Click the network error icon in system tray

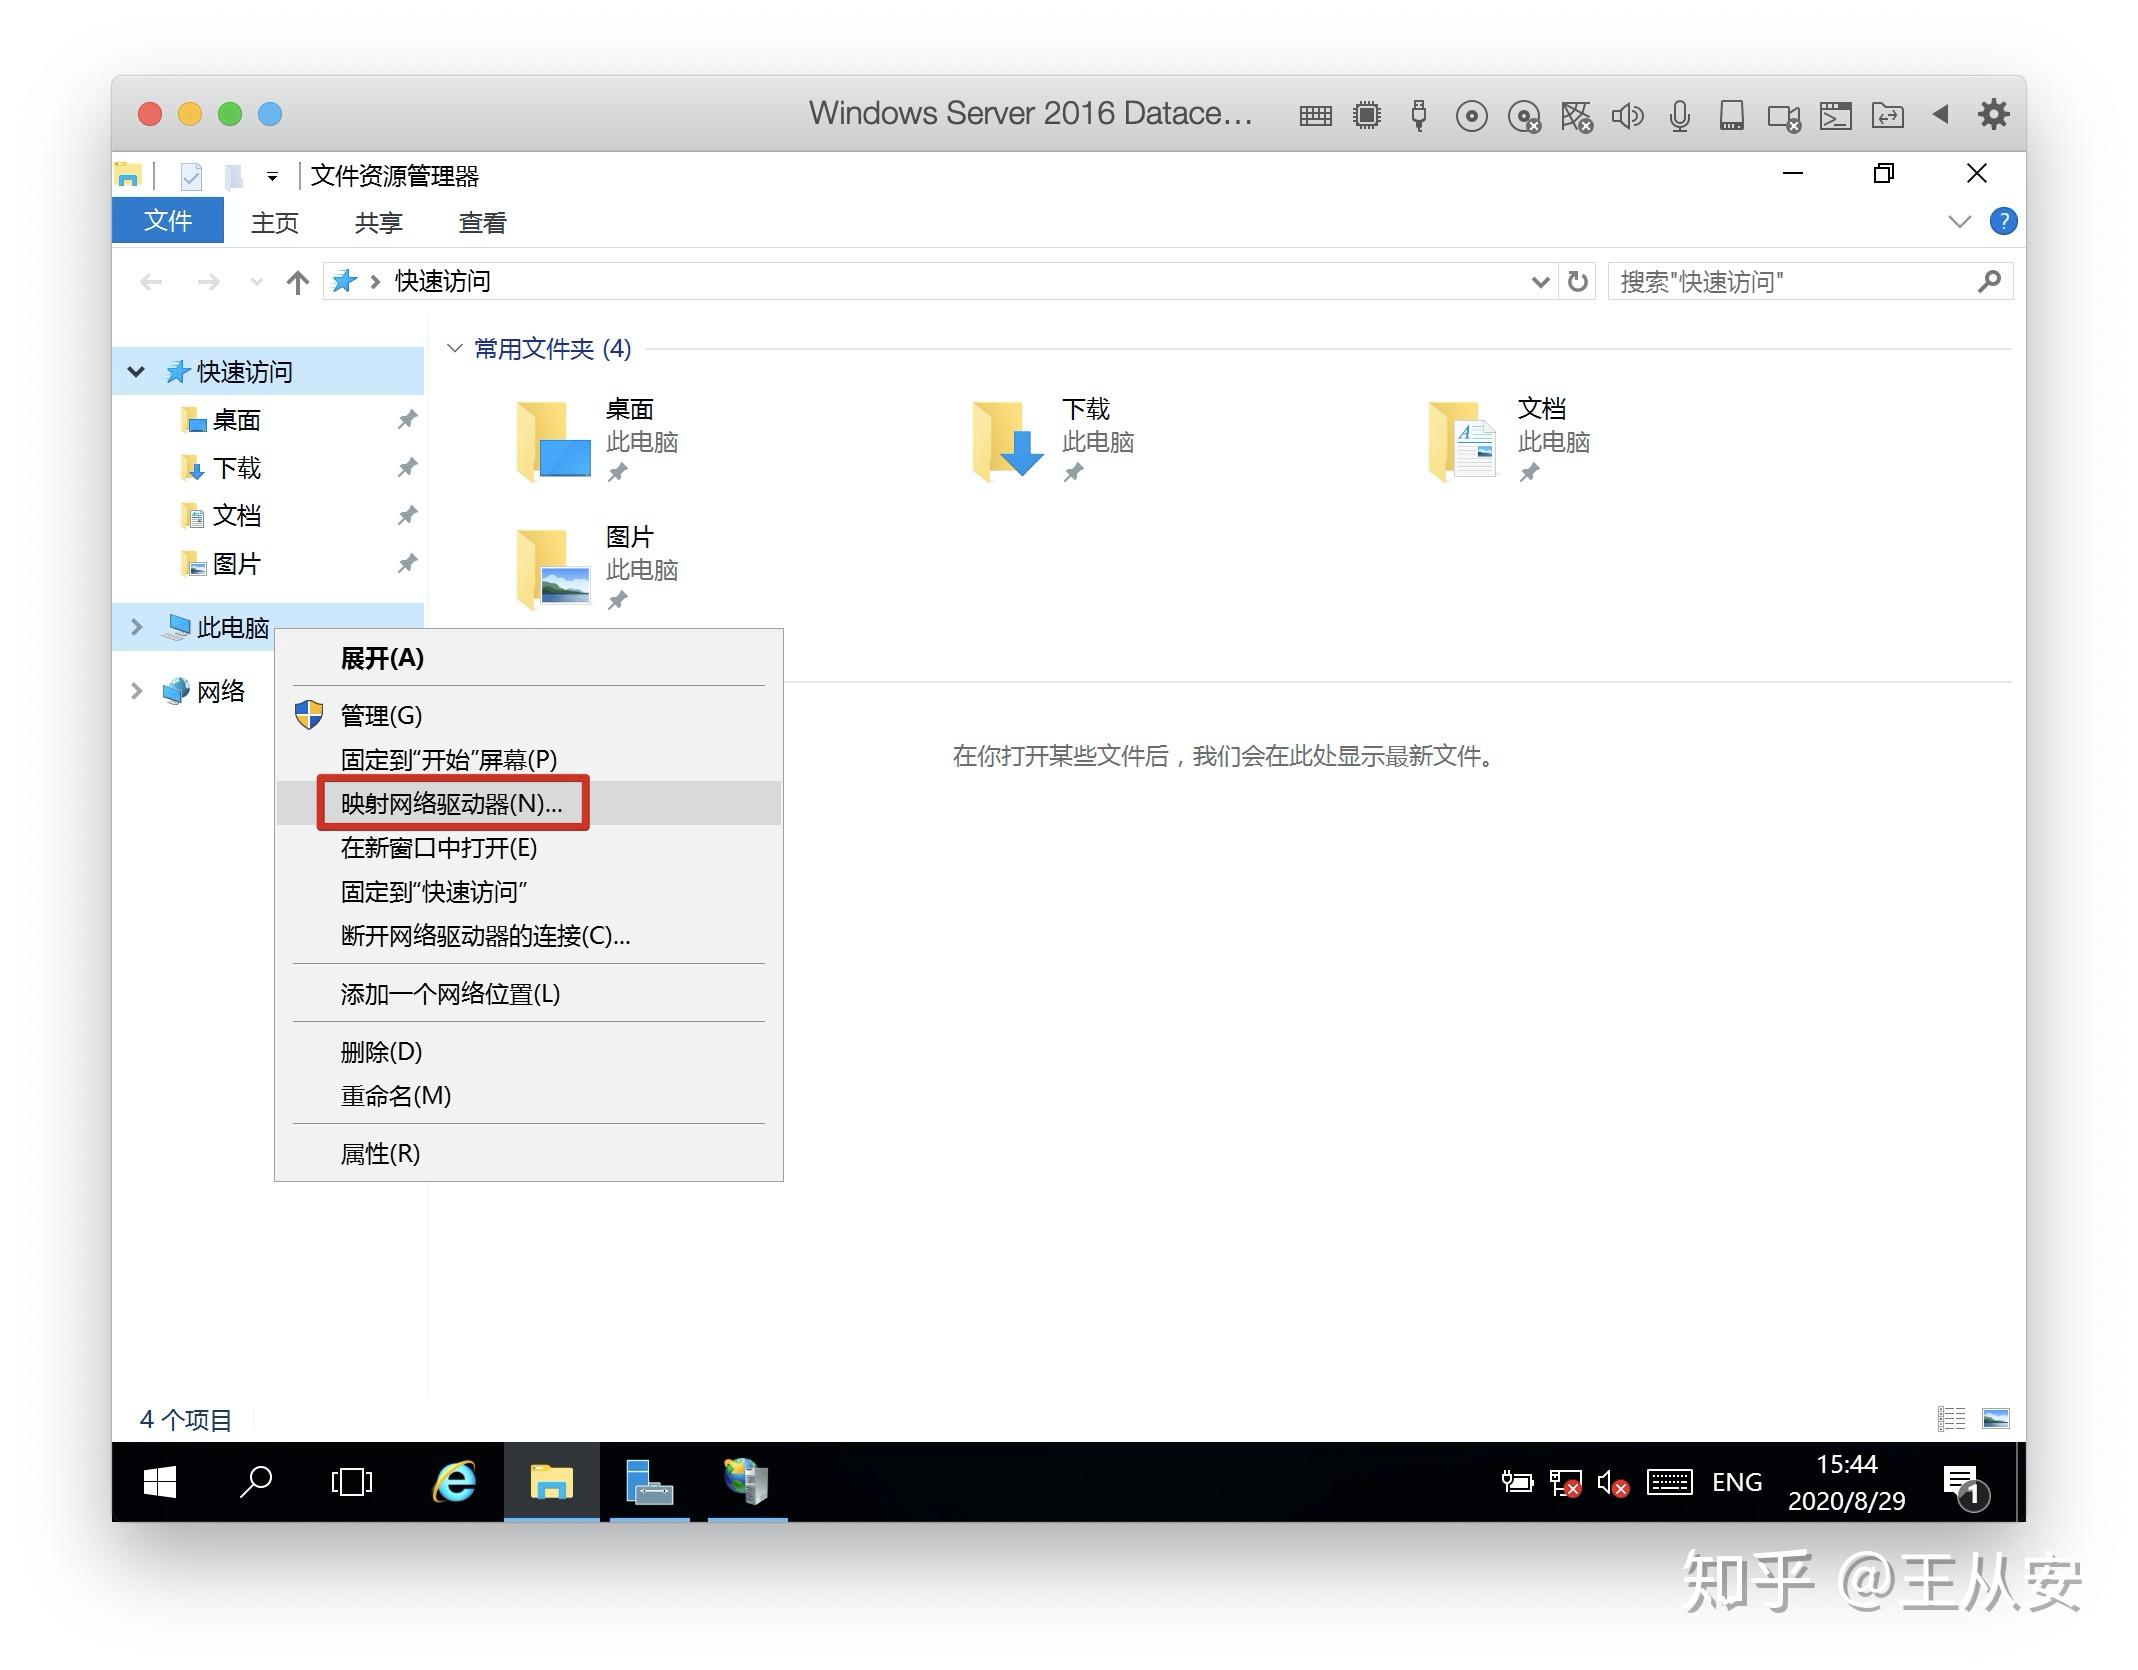click(1565, 1484)
